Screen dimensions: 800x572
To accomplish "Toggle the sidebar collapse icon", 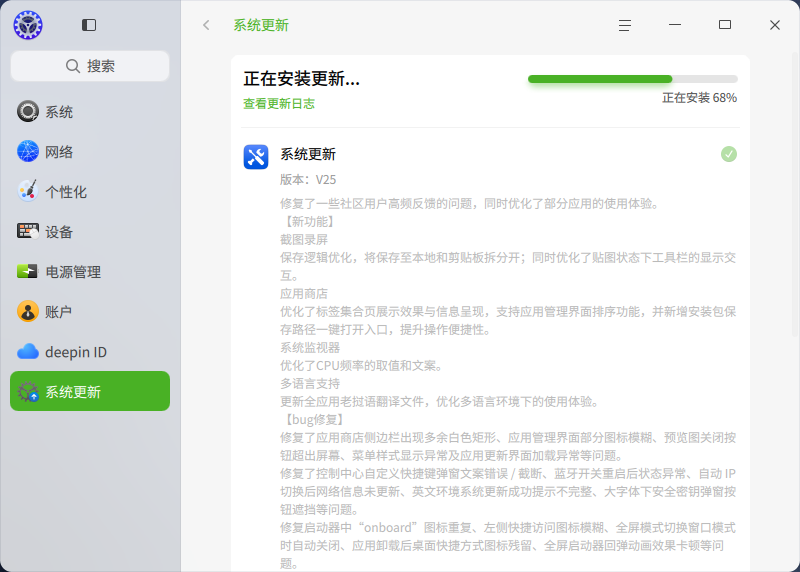I will [x=89, y=25].
